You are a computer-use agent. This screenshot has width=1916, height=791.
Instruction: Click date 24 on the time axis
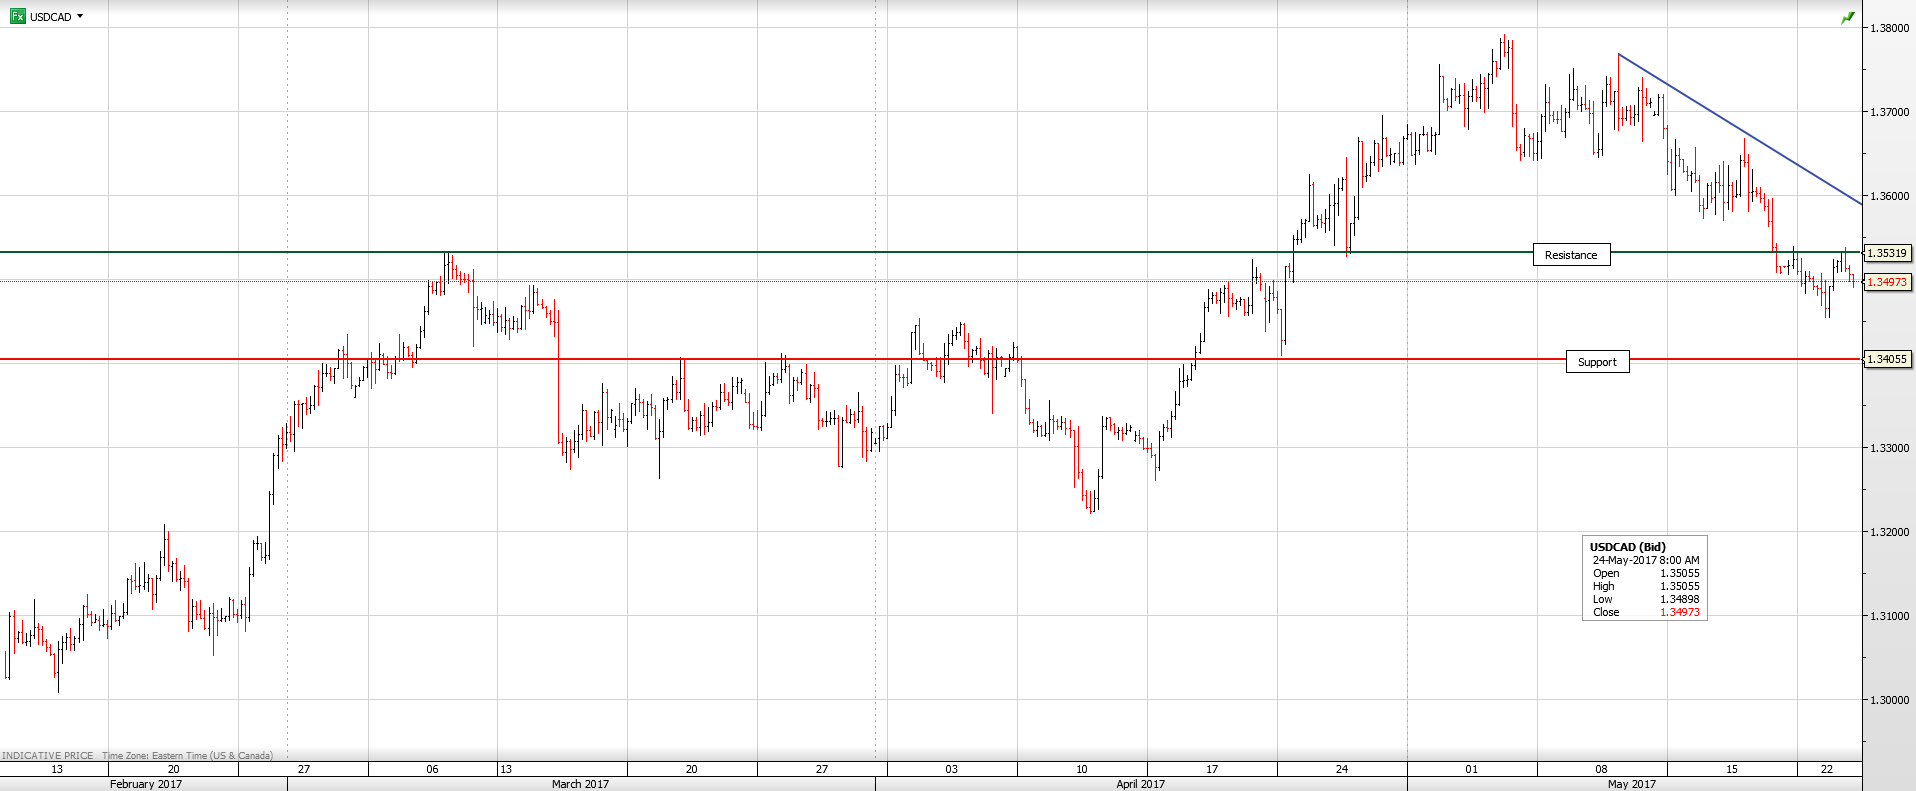[x=1341, y=769]
